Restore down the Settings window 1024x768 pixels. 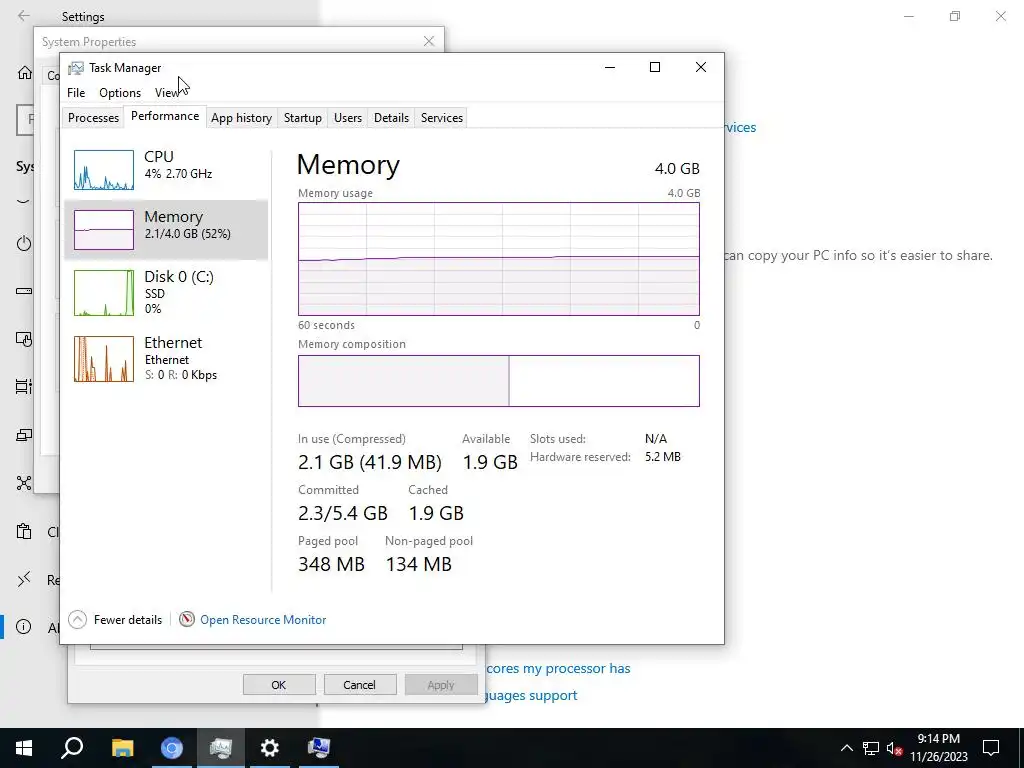click(955, 16)
